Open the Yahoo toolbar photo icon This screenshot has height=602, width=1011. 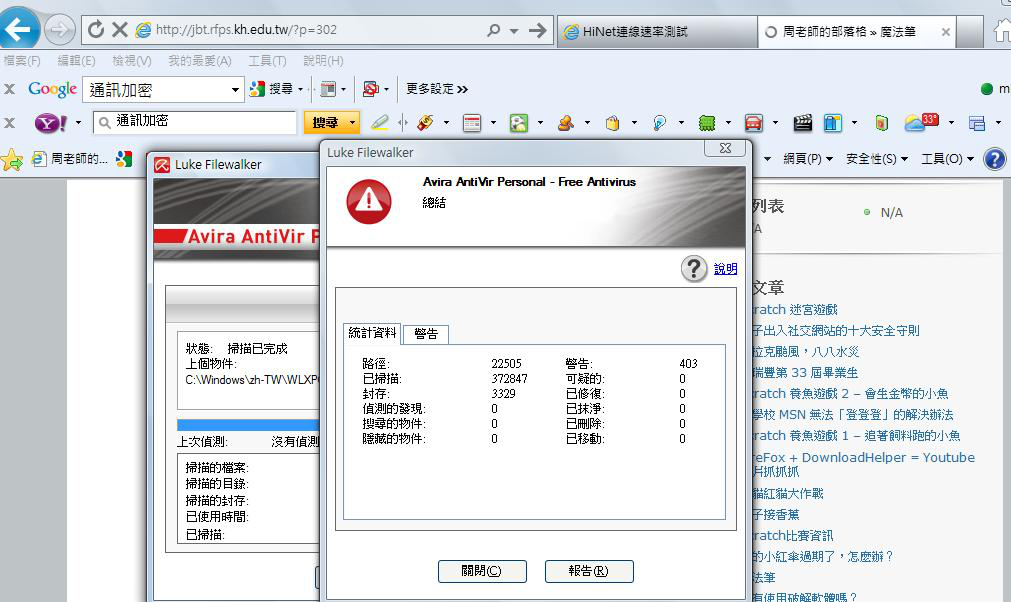point(518,122)
